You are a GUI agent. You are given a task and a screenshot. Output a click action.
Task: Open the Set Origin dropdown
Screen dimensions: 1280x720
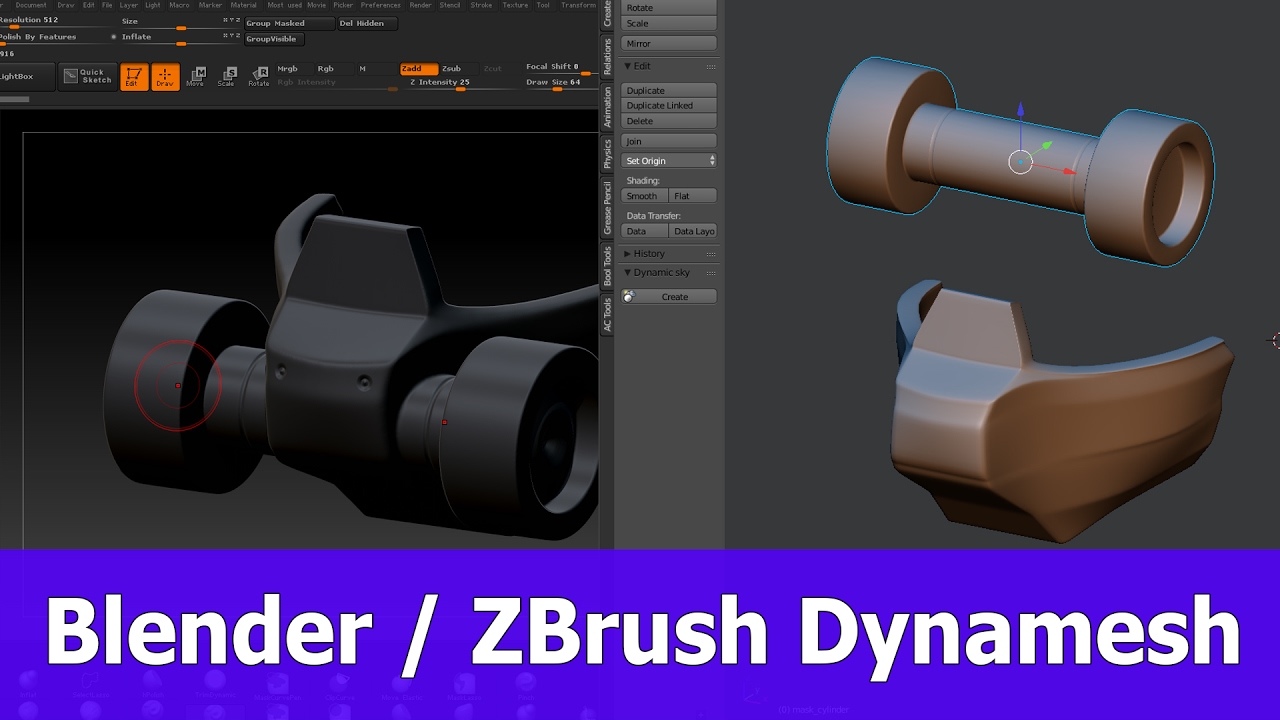[669, 161]
